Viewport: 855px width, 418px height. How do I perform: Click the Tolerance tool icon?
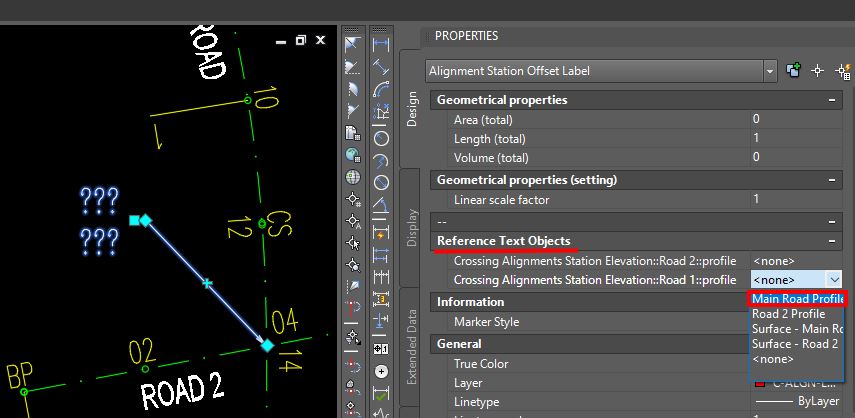click(x=381, y=348)
